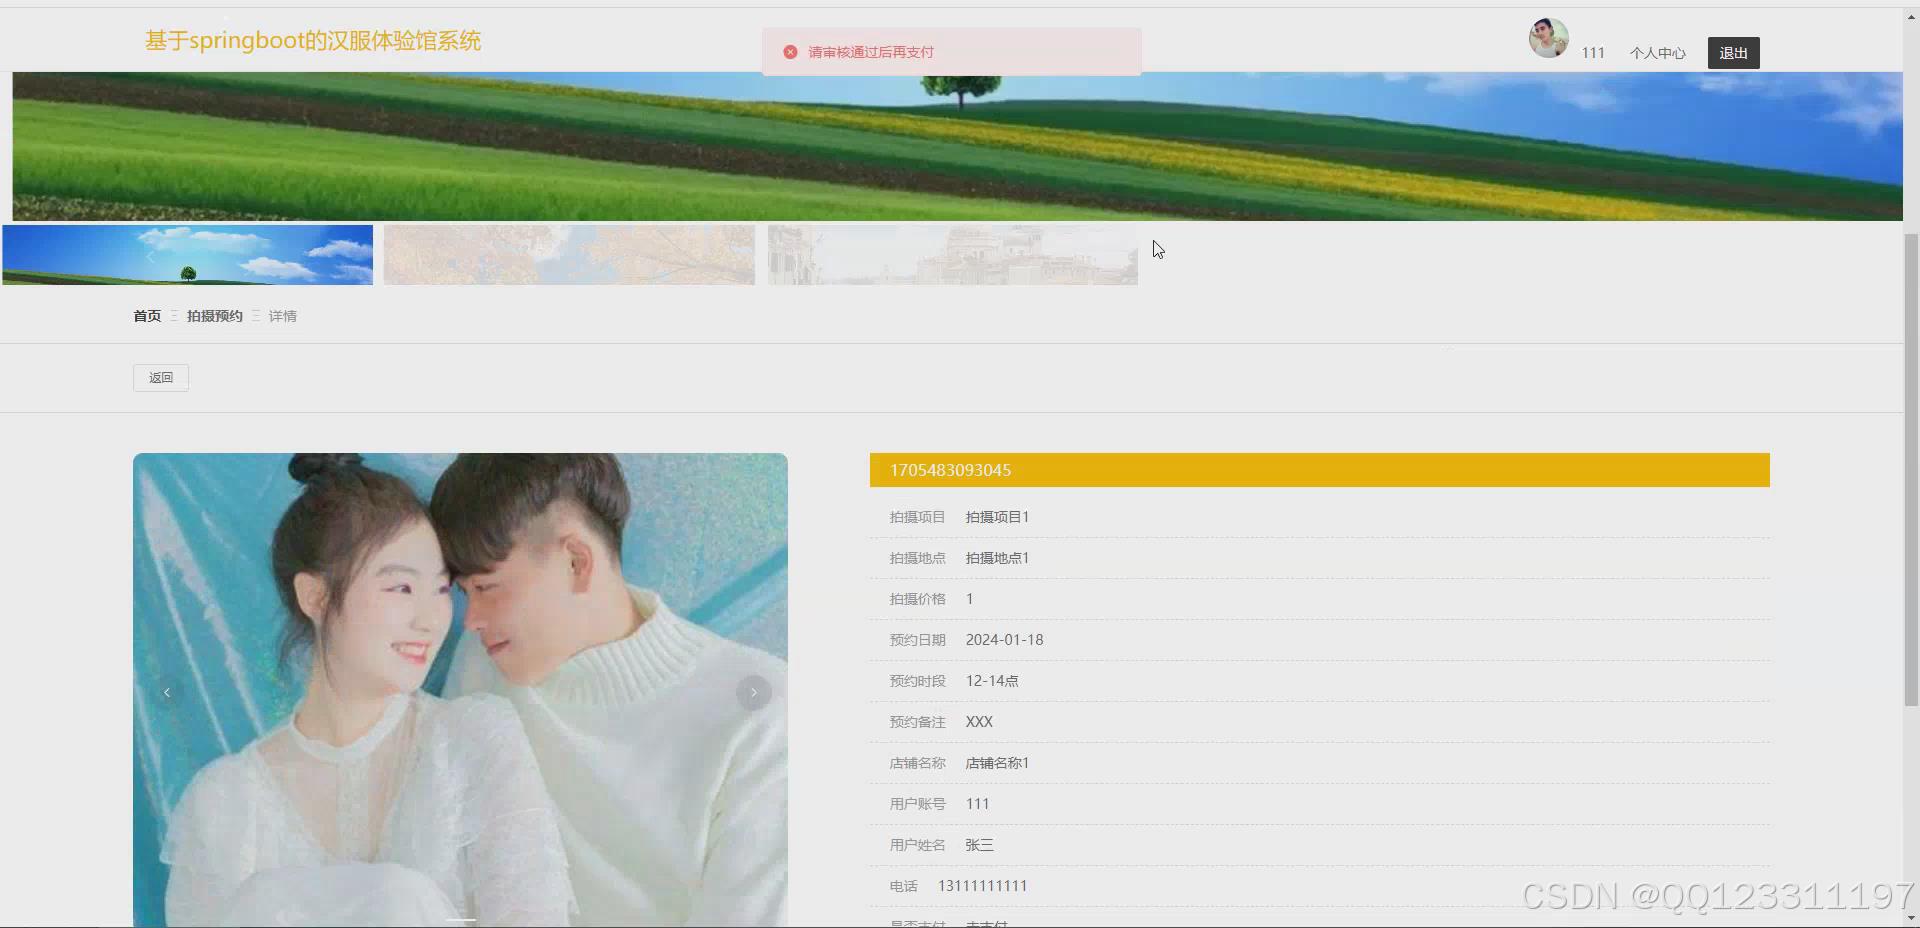Click the user avatar picture

pos(1547,38)
